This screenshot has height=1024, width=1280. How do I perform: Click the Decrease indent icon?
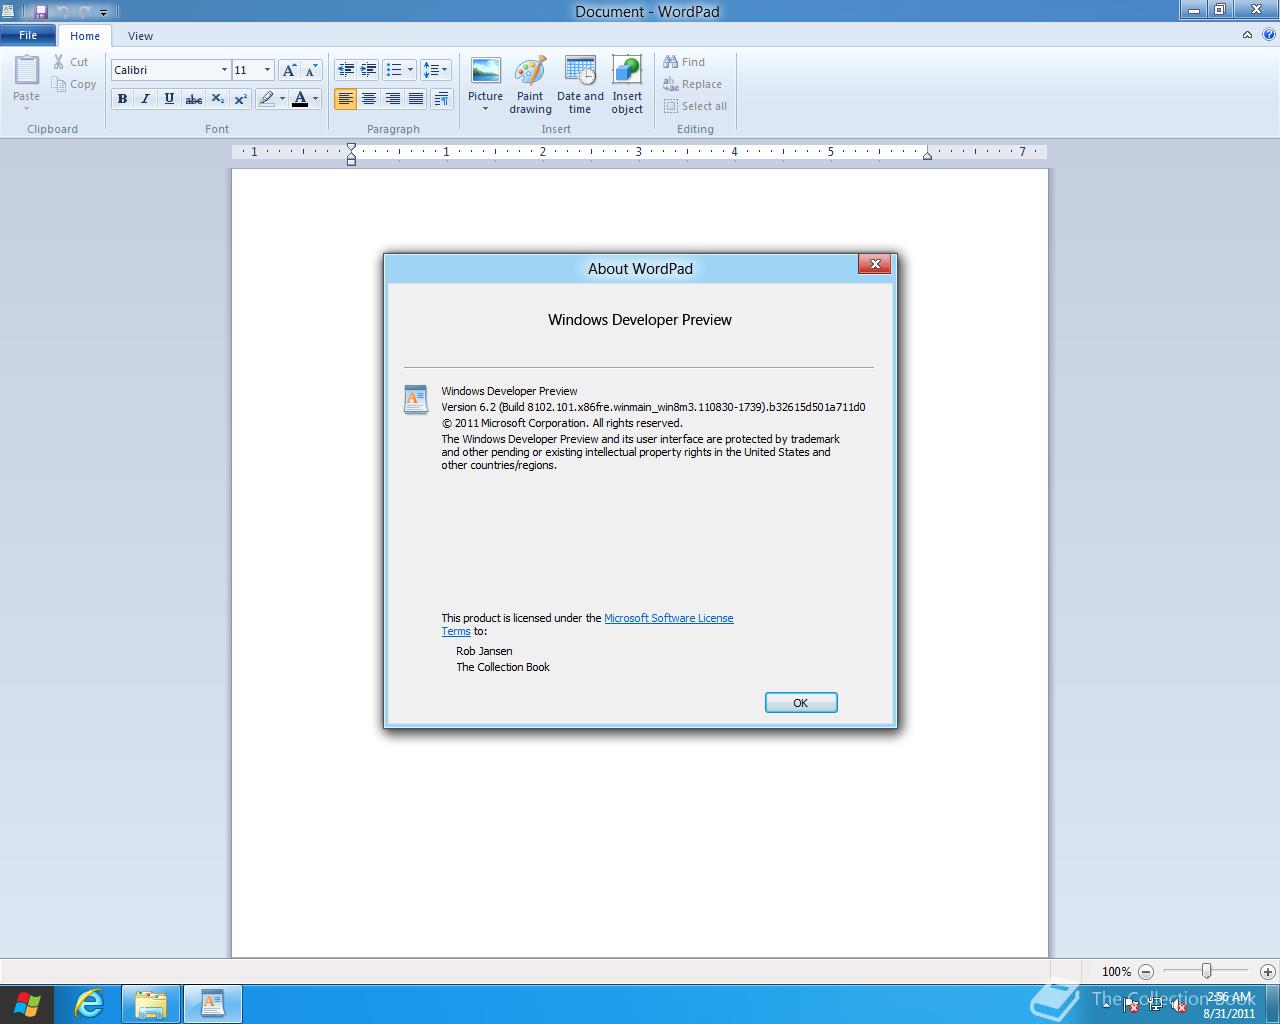(346, 70)
